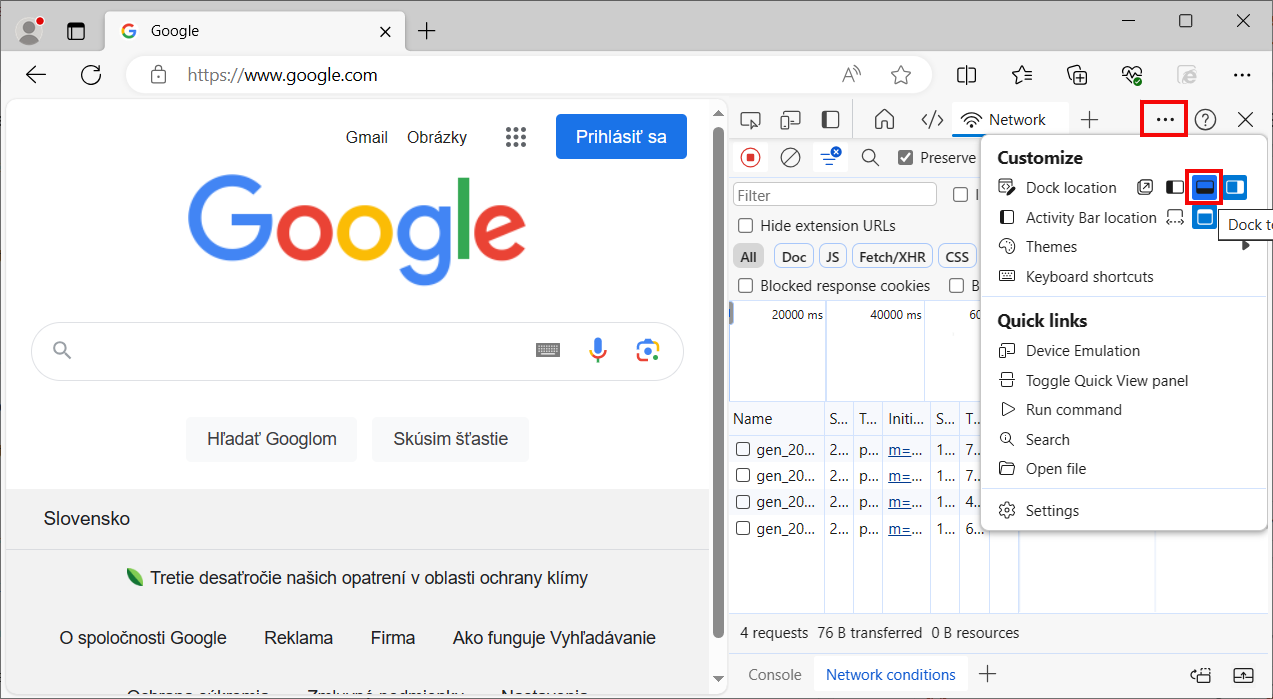Check the third gen_20... request row checkbox
1273x699 pixels.
click(x=743, y=501)
